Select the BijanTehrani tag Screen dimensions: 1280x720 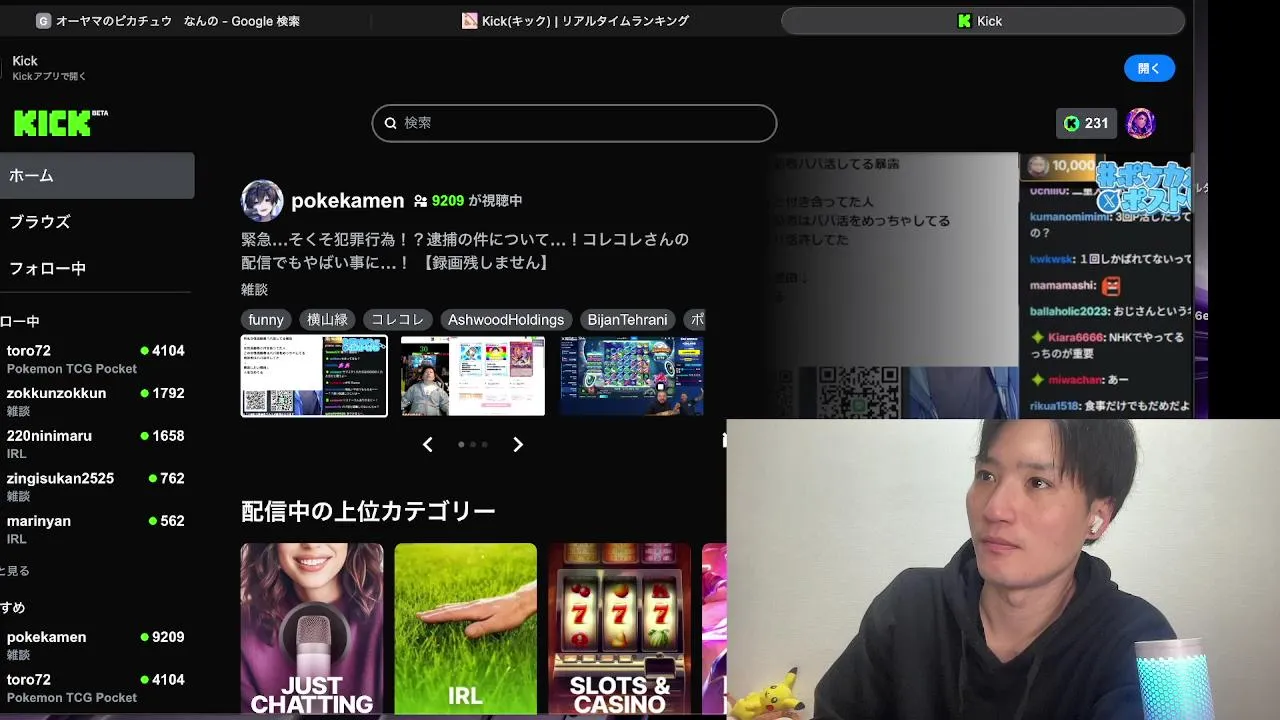point(627,320)
